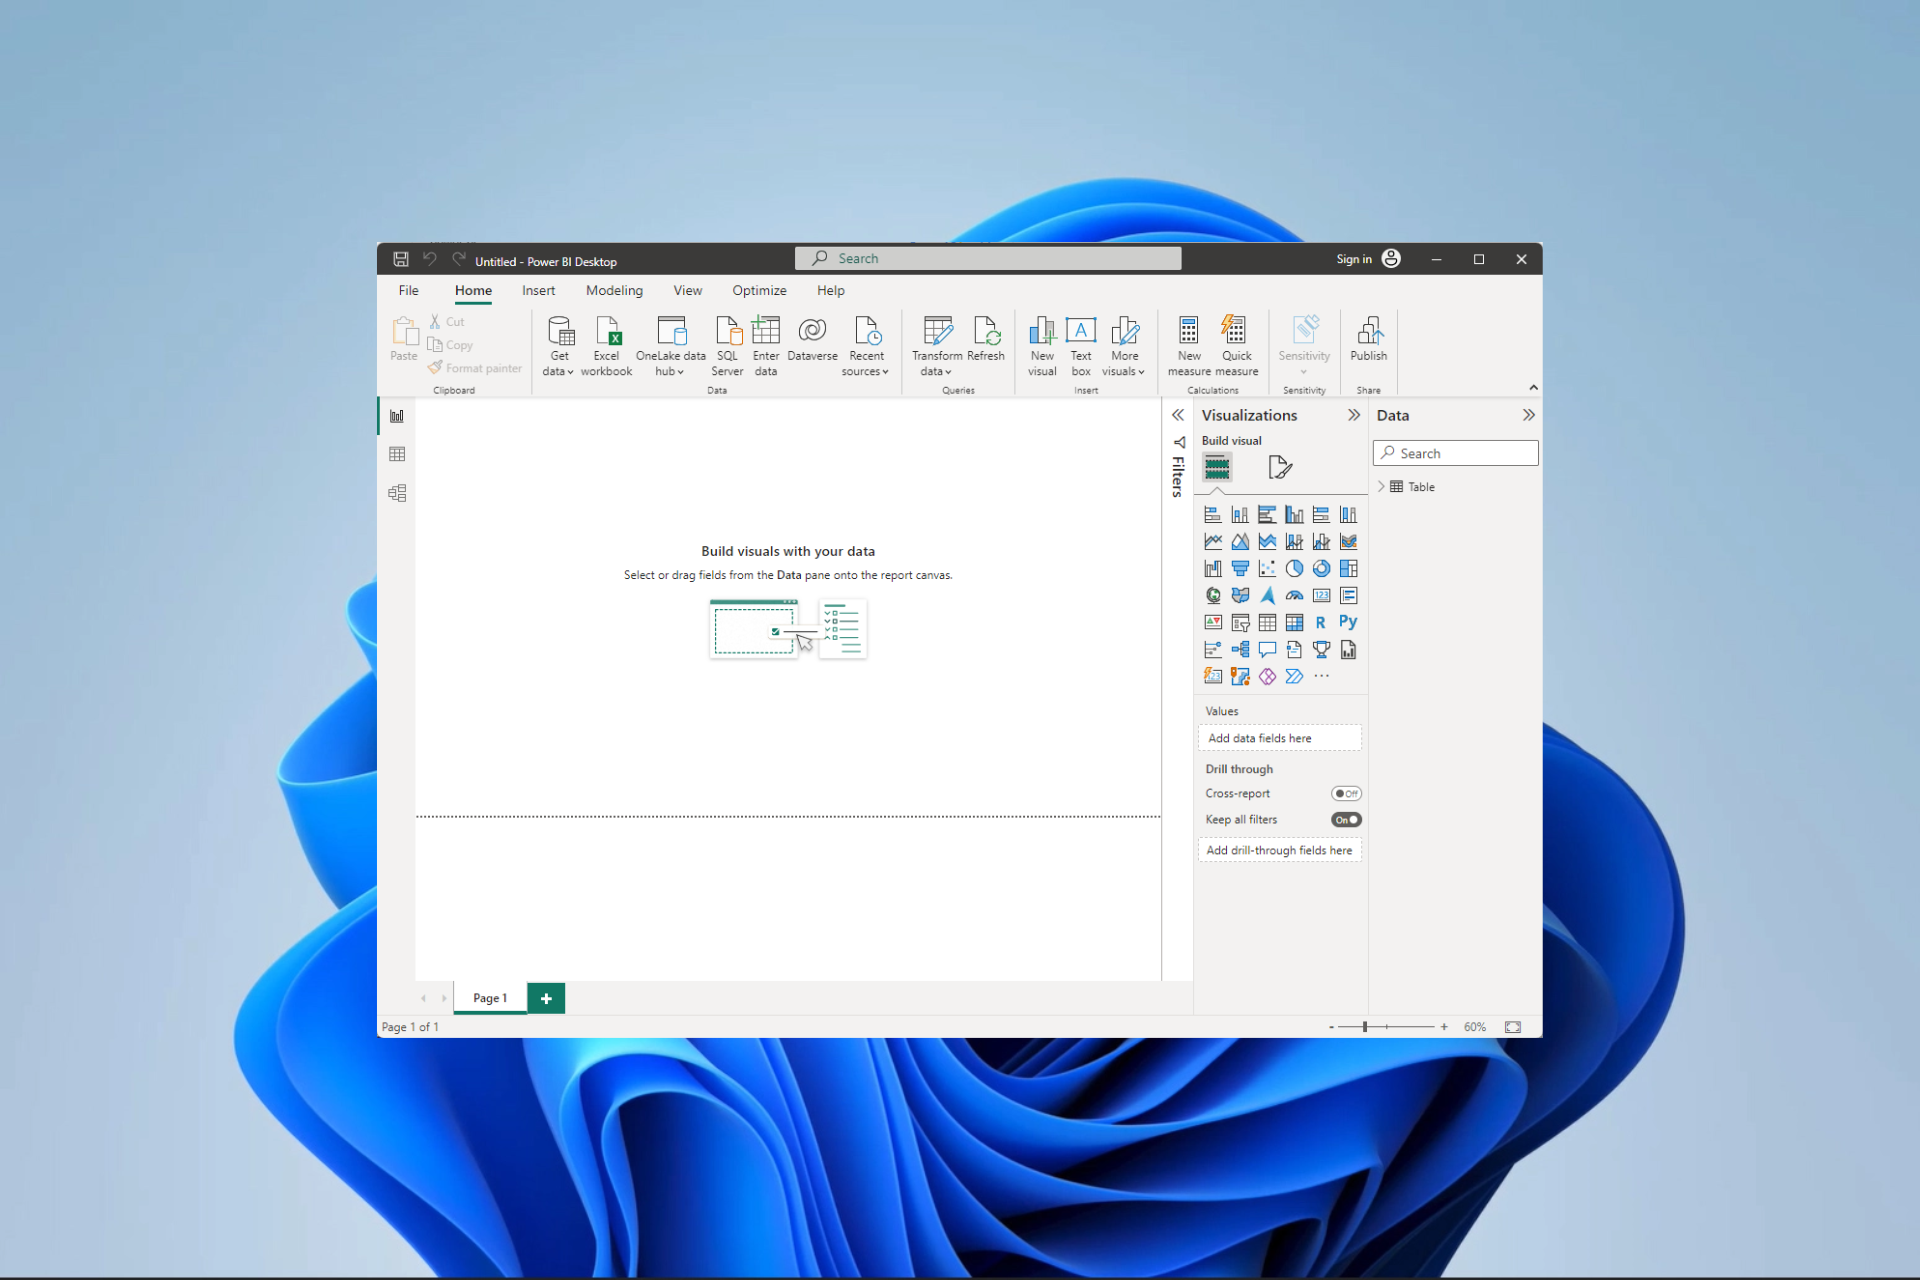Image resolution: width=1920 pixels, height=1280 pixels.
Task: Select the KPI visual
Action: tap(1213, 623)
